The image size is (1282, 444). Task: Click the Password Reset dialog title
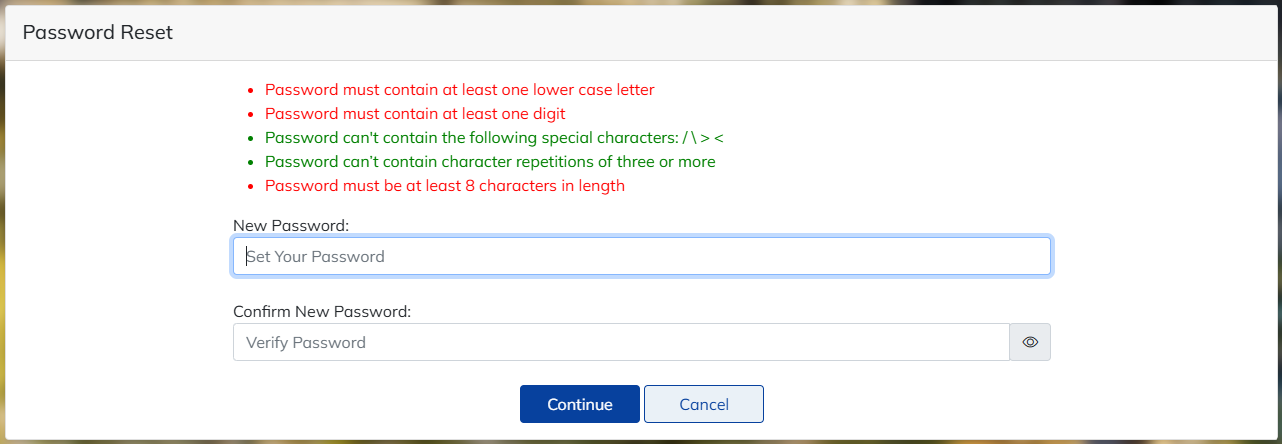98,33
